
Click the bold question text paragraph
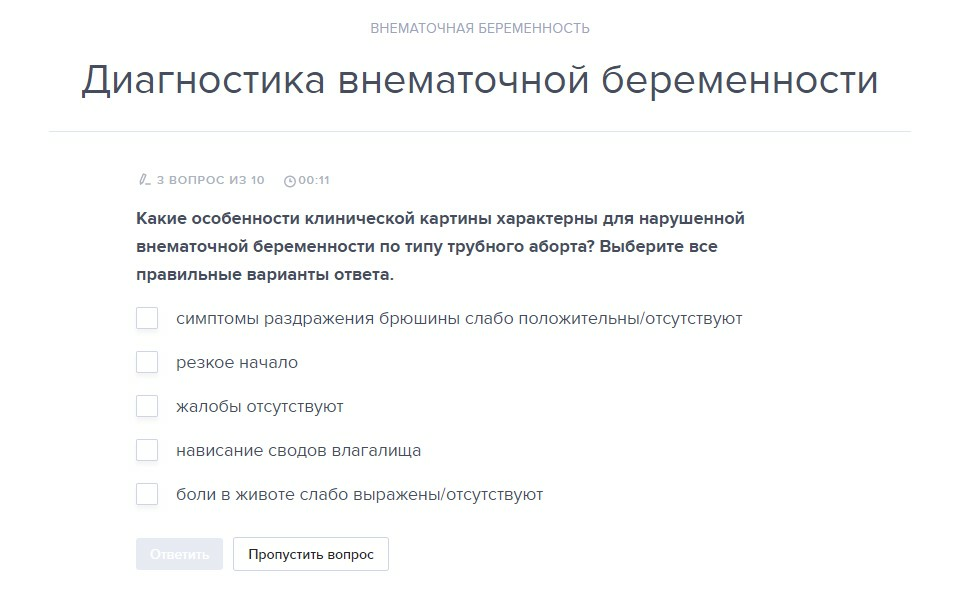[440, 246]
